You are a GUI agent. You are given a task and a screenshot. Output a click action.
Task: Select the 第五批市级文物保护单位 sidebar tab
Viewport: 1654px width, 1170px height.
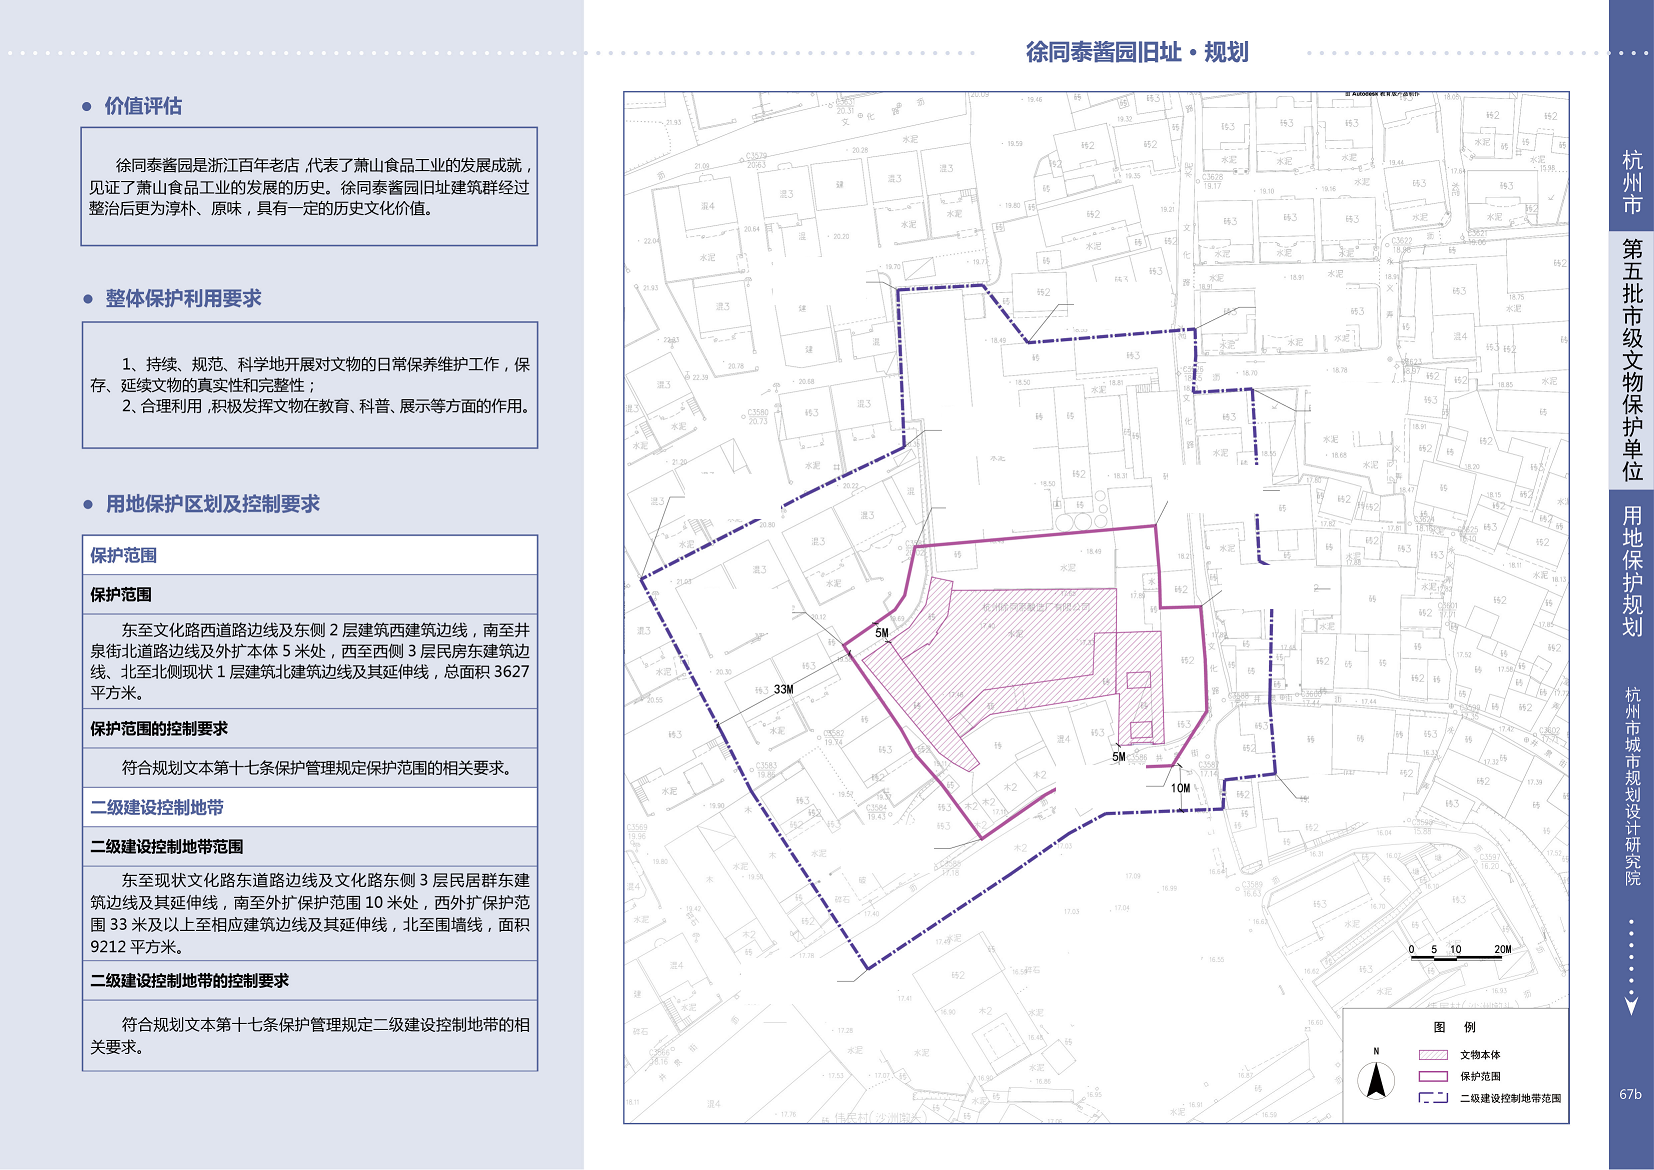tap(1632, 360)
